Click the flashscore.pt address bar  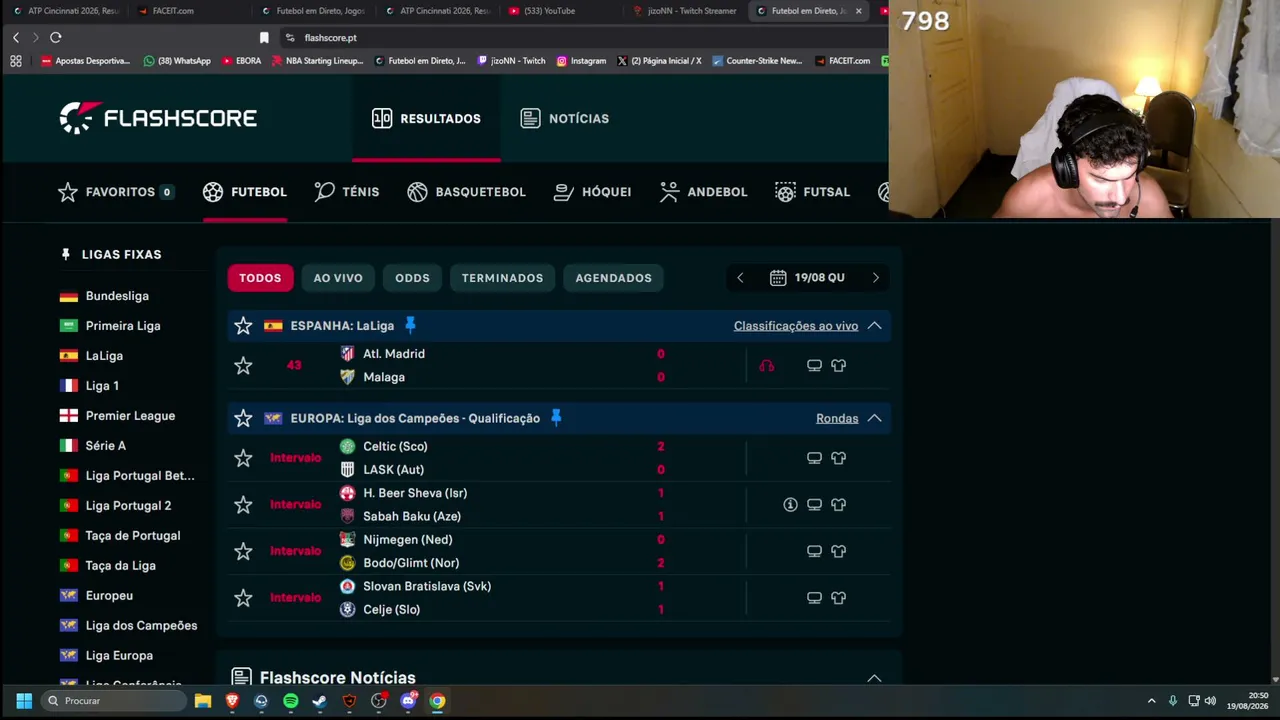point(580,38)
